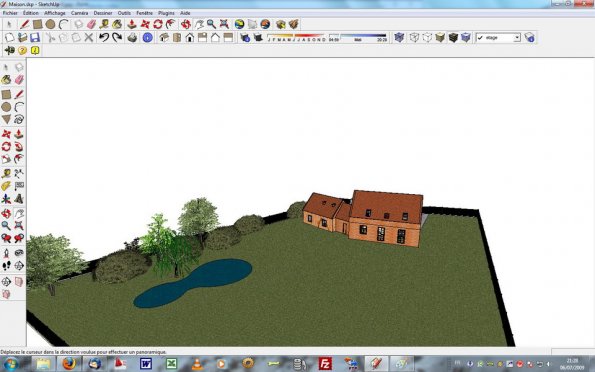Toggle X-ray face style cube
This screenshot has height=372, width=595.
tap(399, 37)
